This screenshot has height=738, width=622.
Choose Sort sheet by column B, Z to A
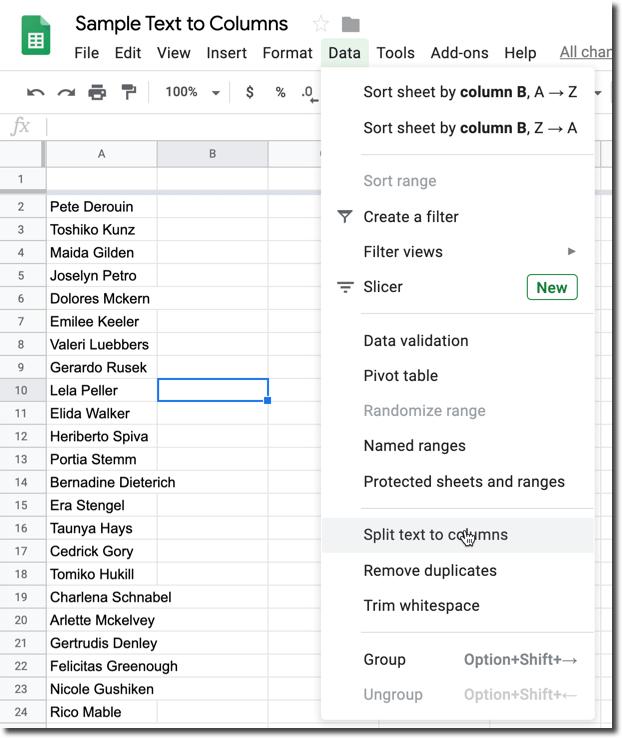(x=457, y=128)
